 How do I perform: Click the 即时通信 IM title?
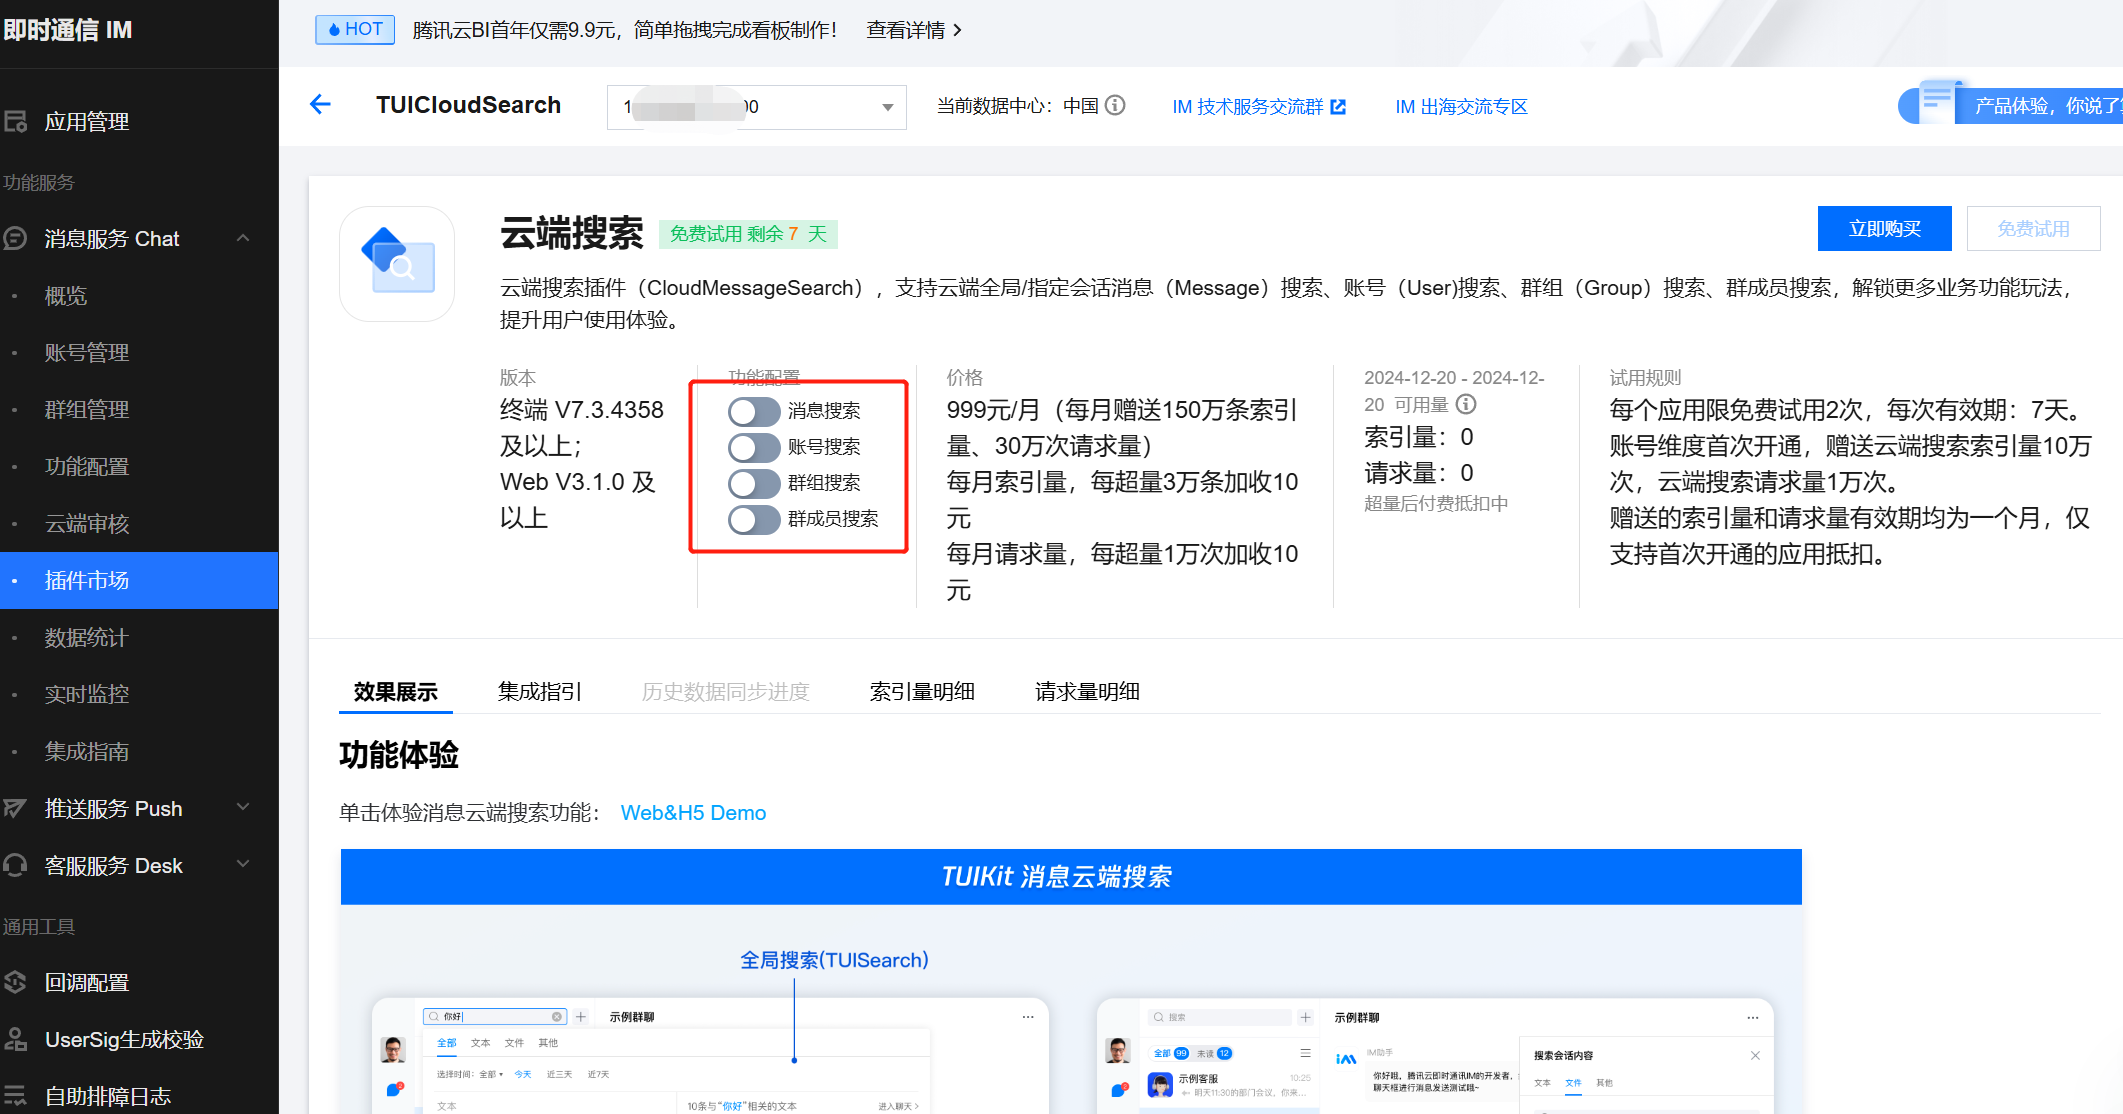[x=67, y=30]
